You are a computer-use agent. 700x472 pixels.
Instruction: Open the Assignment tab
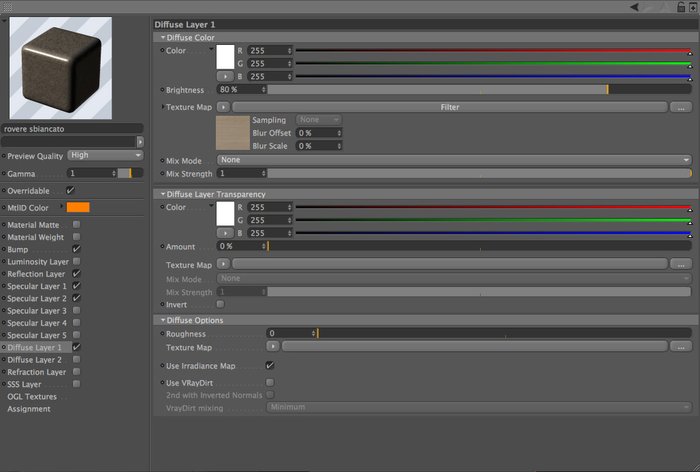coord(29,409)
